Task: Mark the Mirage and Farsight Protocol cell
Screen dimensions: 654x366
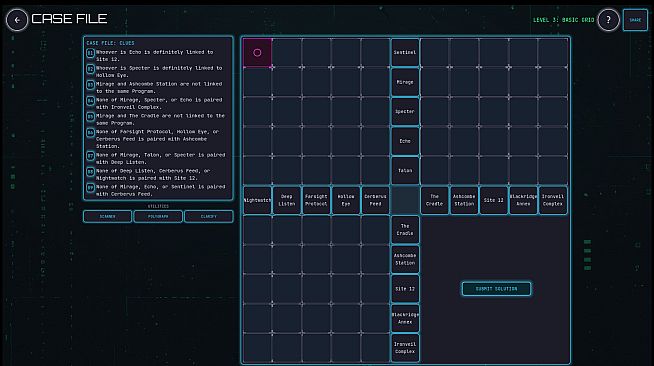Action: pyautogui.click(x=316, y=82)
